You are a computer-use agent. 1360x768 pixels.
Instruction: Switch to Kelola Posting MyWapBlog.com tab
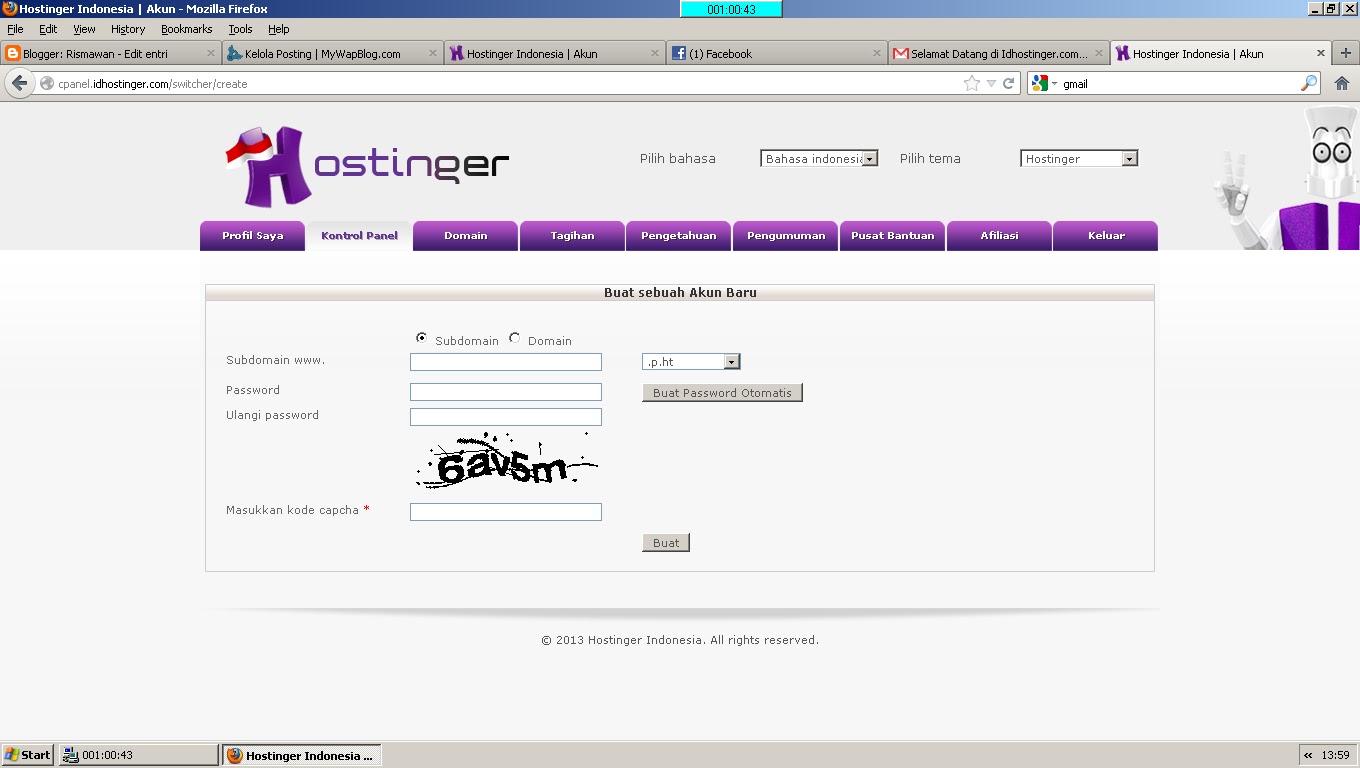[332, 53]
